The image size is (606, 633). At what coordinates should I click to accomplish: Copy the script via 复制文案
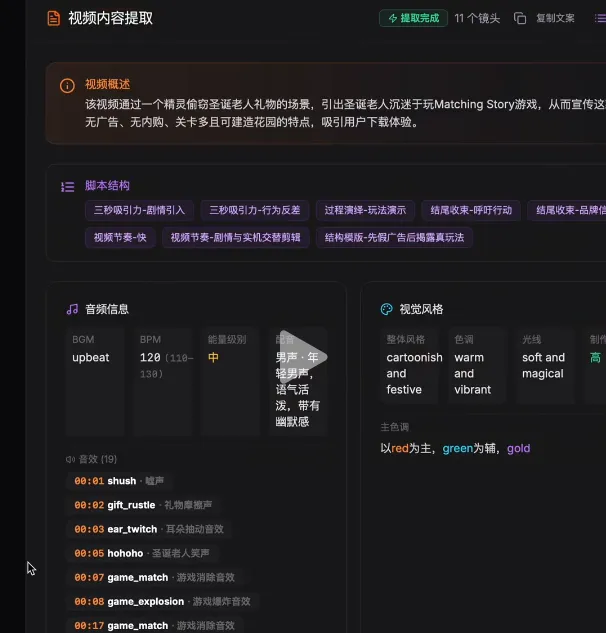pyautogui.click(x=555, y=18)
